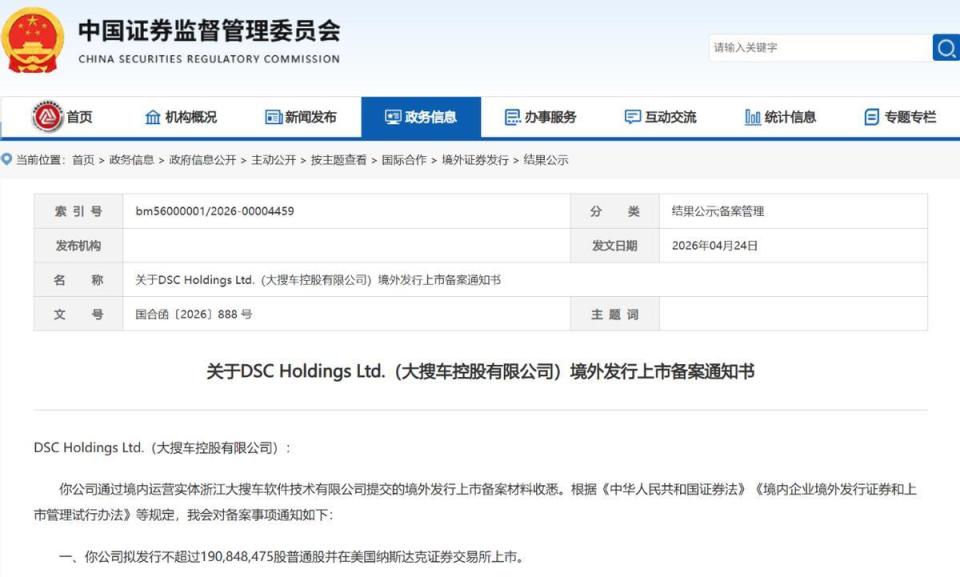Click the form icon beside 办事服务
The height and width of the screenshot is (577, 960).
coord(512,117)
